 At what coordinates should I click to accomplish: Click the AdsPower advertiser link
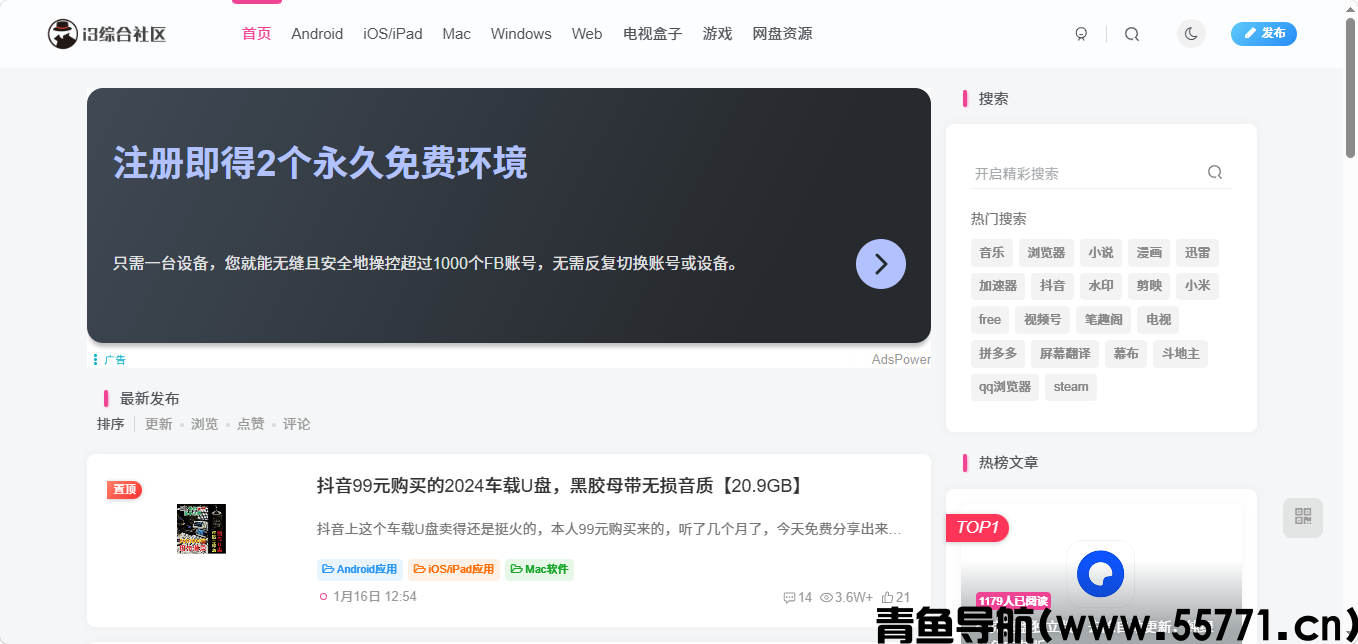901,359
